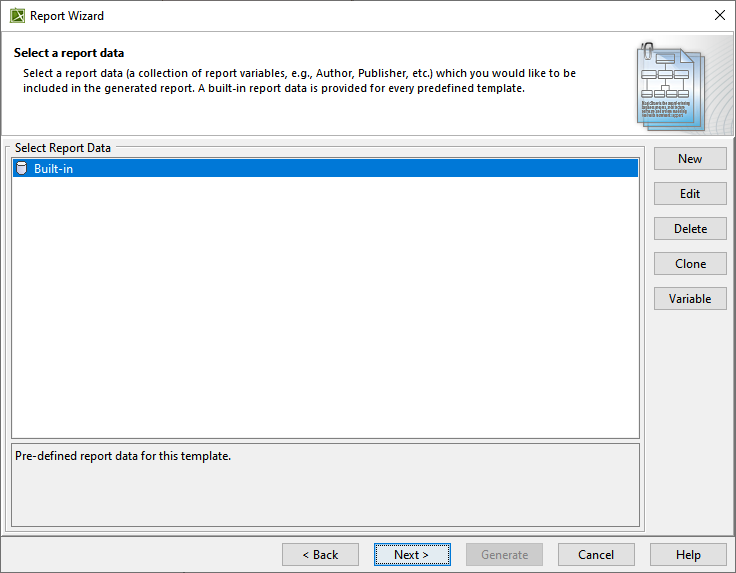Click the 'Select a report data' heading
The height and width of the screenshot is (573, 736).
69,53
